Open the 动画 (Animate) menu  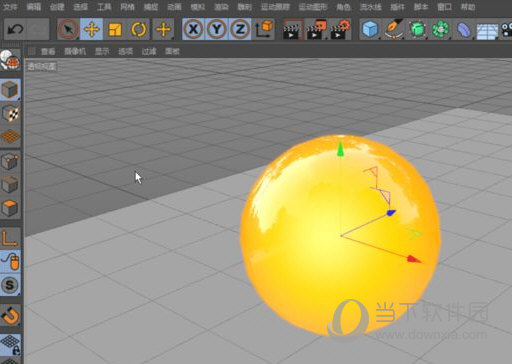174,7
